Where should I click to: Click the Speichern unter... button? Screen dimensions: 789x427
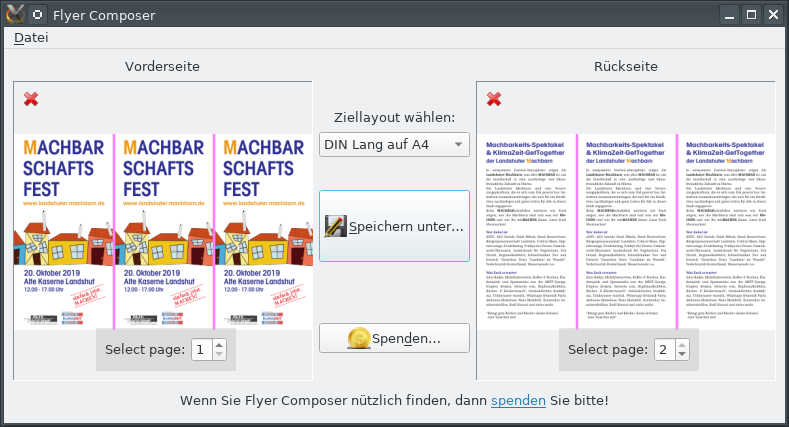(x=394, y=226)
